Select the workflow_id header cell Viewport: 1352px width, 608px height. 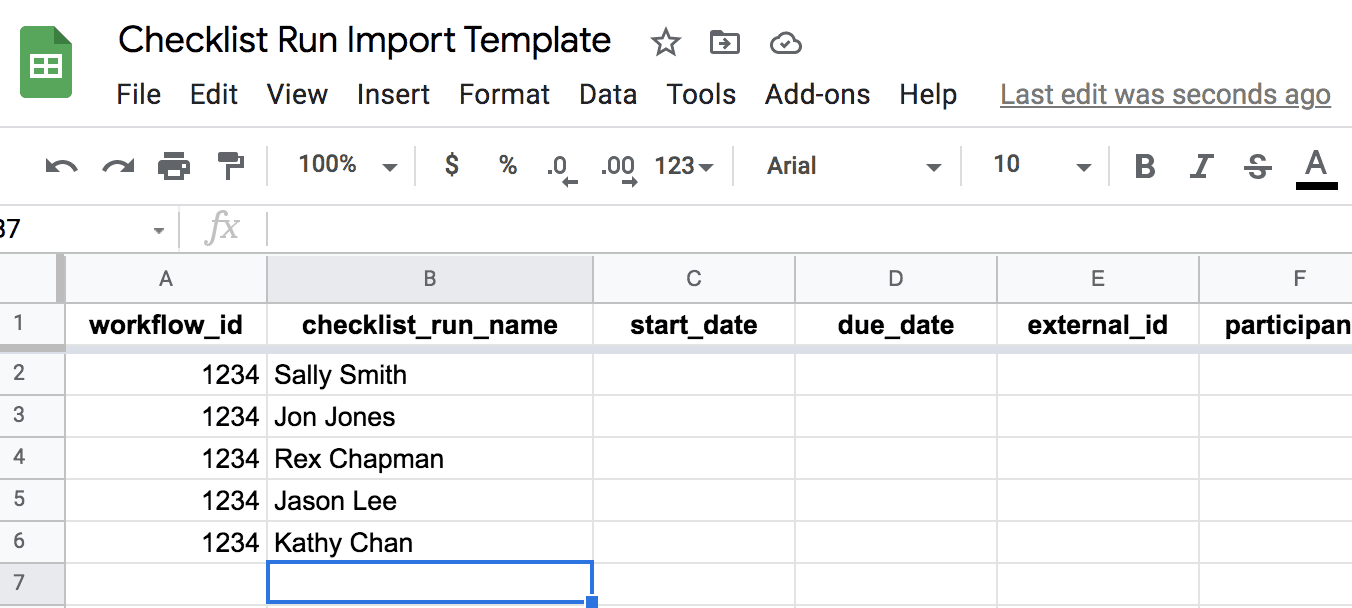pyautogui.click(x=166, y=324)
